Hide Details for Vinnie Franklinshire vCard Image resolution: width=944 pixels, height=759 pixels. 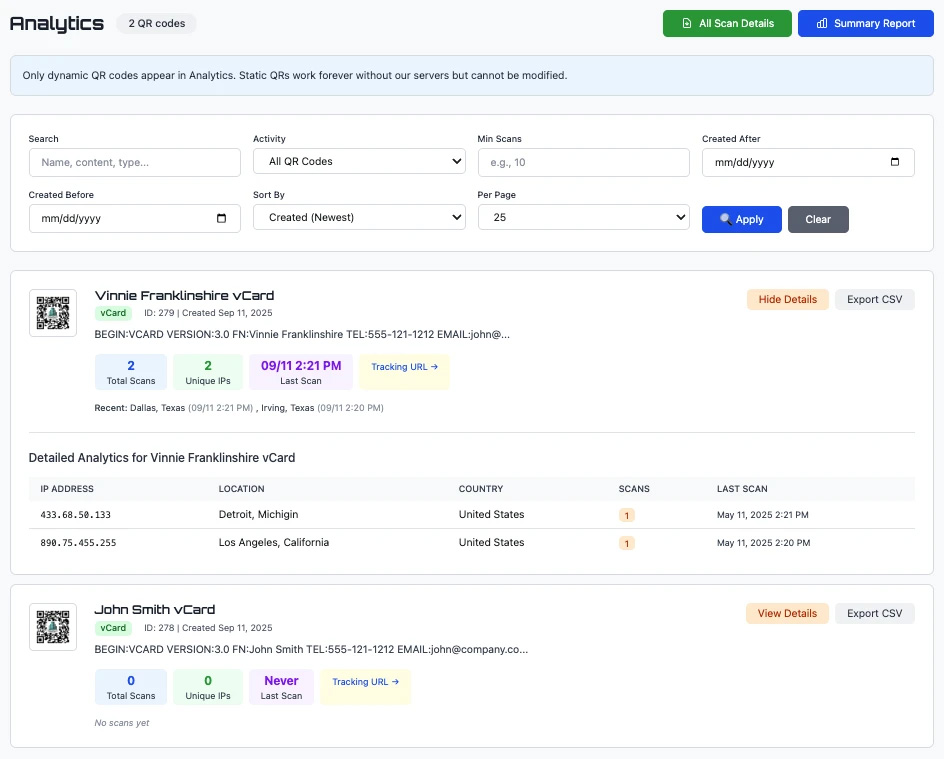pos(787,300)
